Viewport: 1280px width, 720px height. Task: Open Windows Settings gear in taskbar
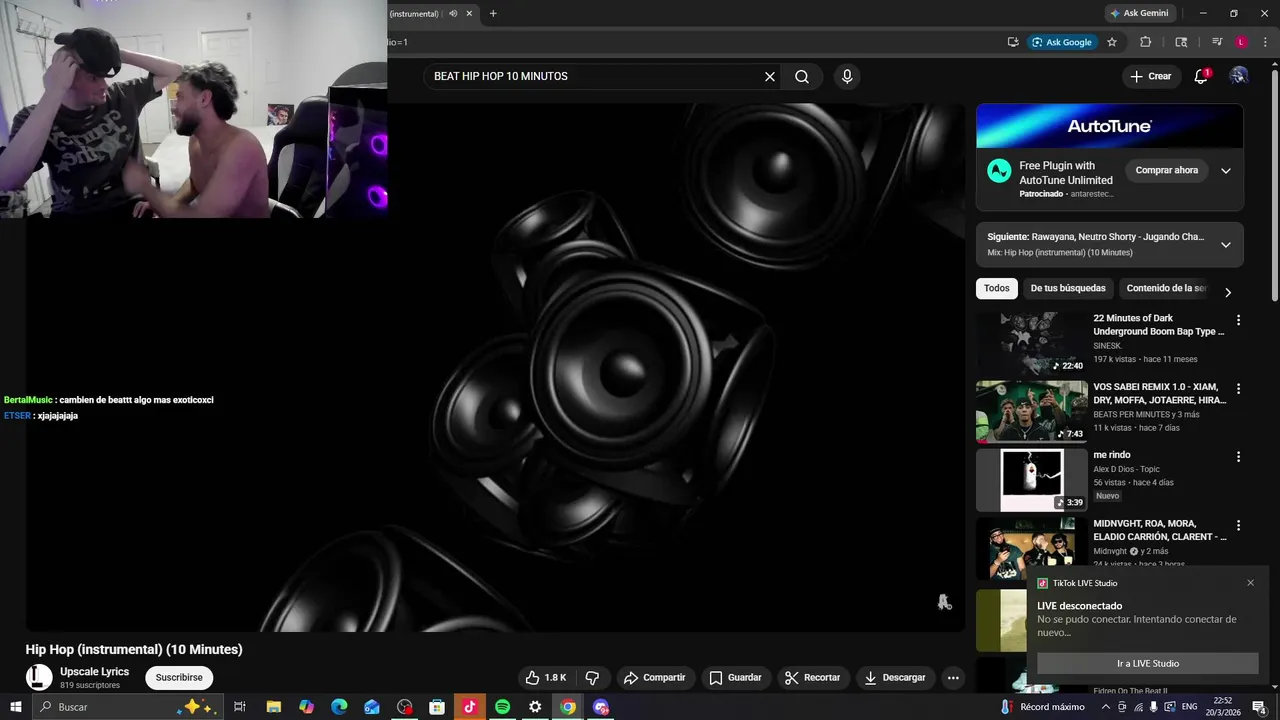pyautogui.click(x=535, y=707)
